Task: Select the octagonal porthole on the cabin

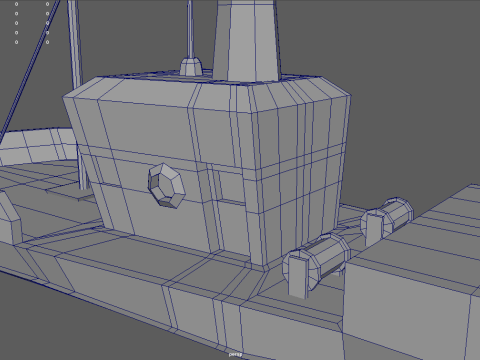Action: coord(166,186)
